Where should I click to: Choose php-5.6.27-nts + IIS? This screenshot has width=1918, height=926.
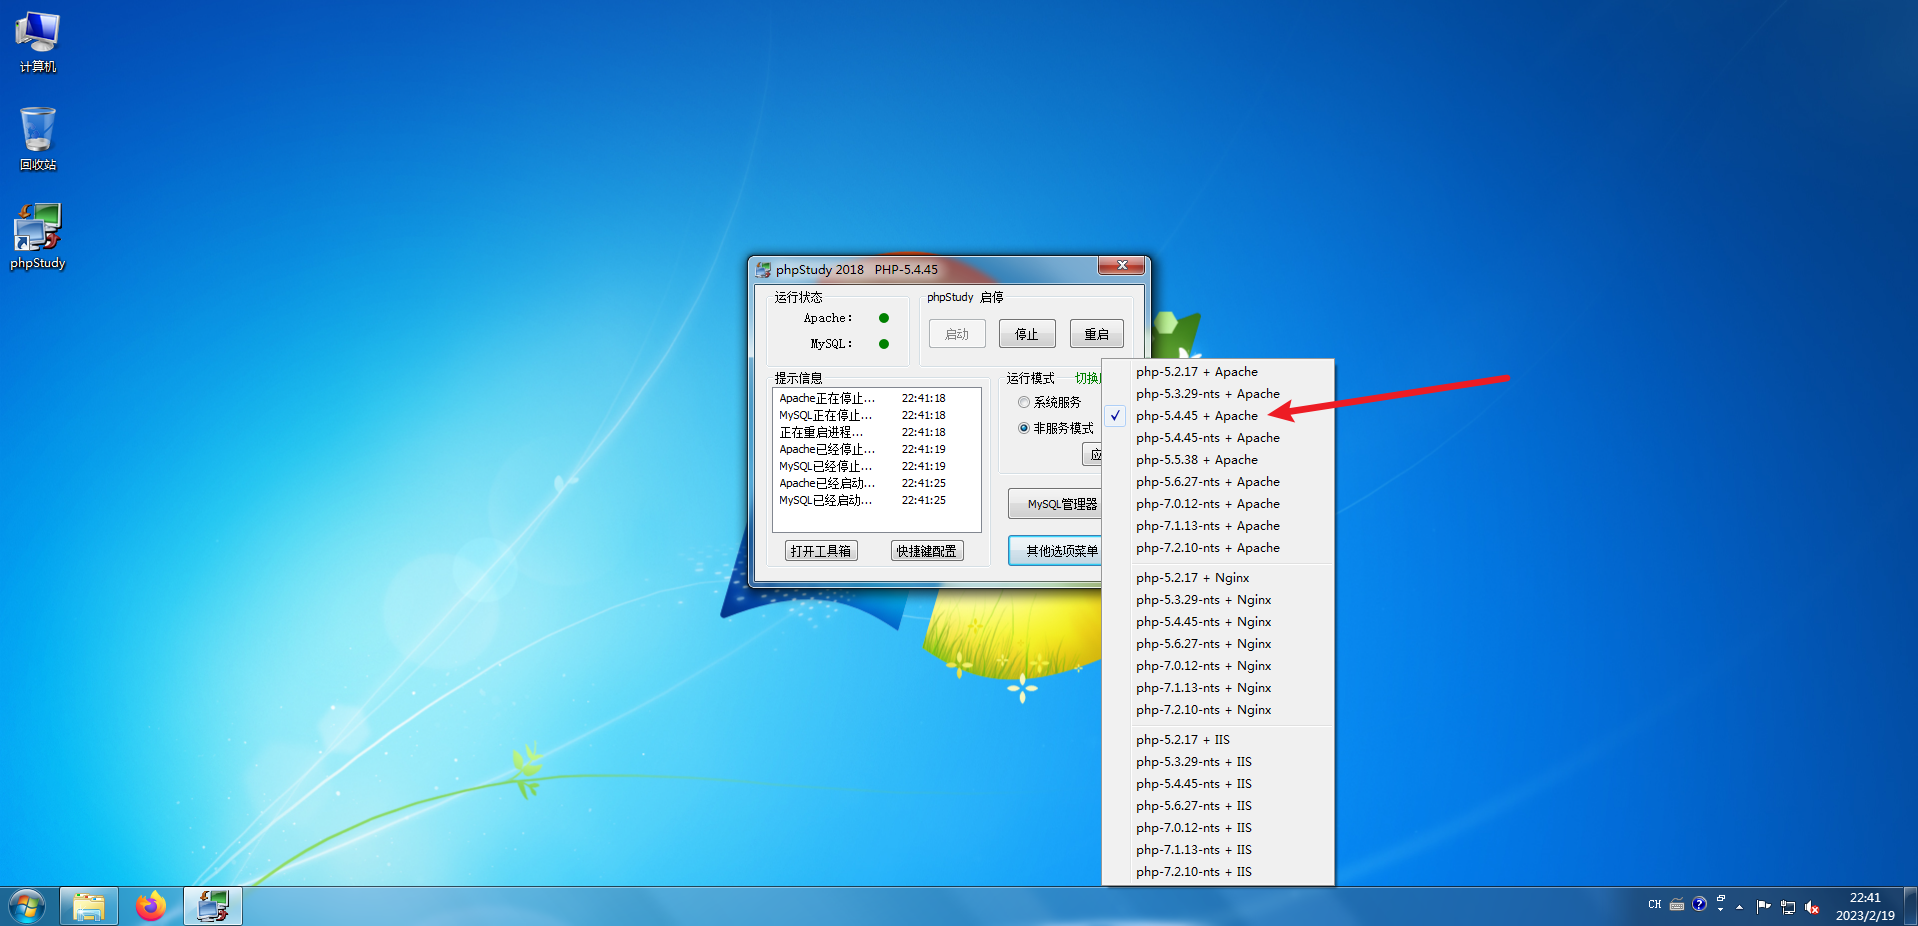[1218, 806]
